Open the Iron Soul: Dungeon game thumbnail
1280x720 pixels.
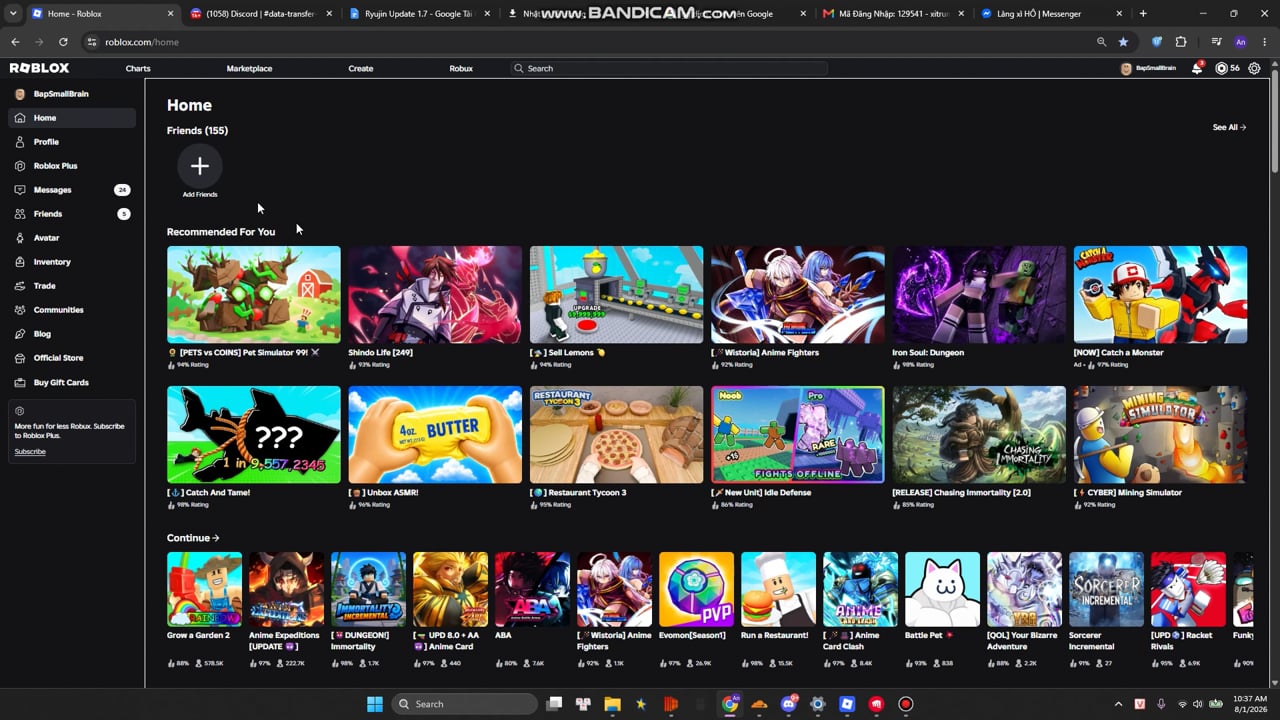(x=979, y=294)
